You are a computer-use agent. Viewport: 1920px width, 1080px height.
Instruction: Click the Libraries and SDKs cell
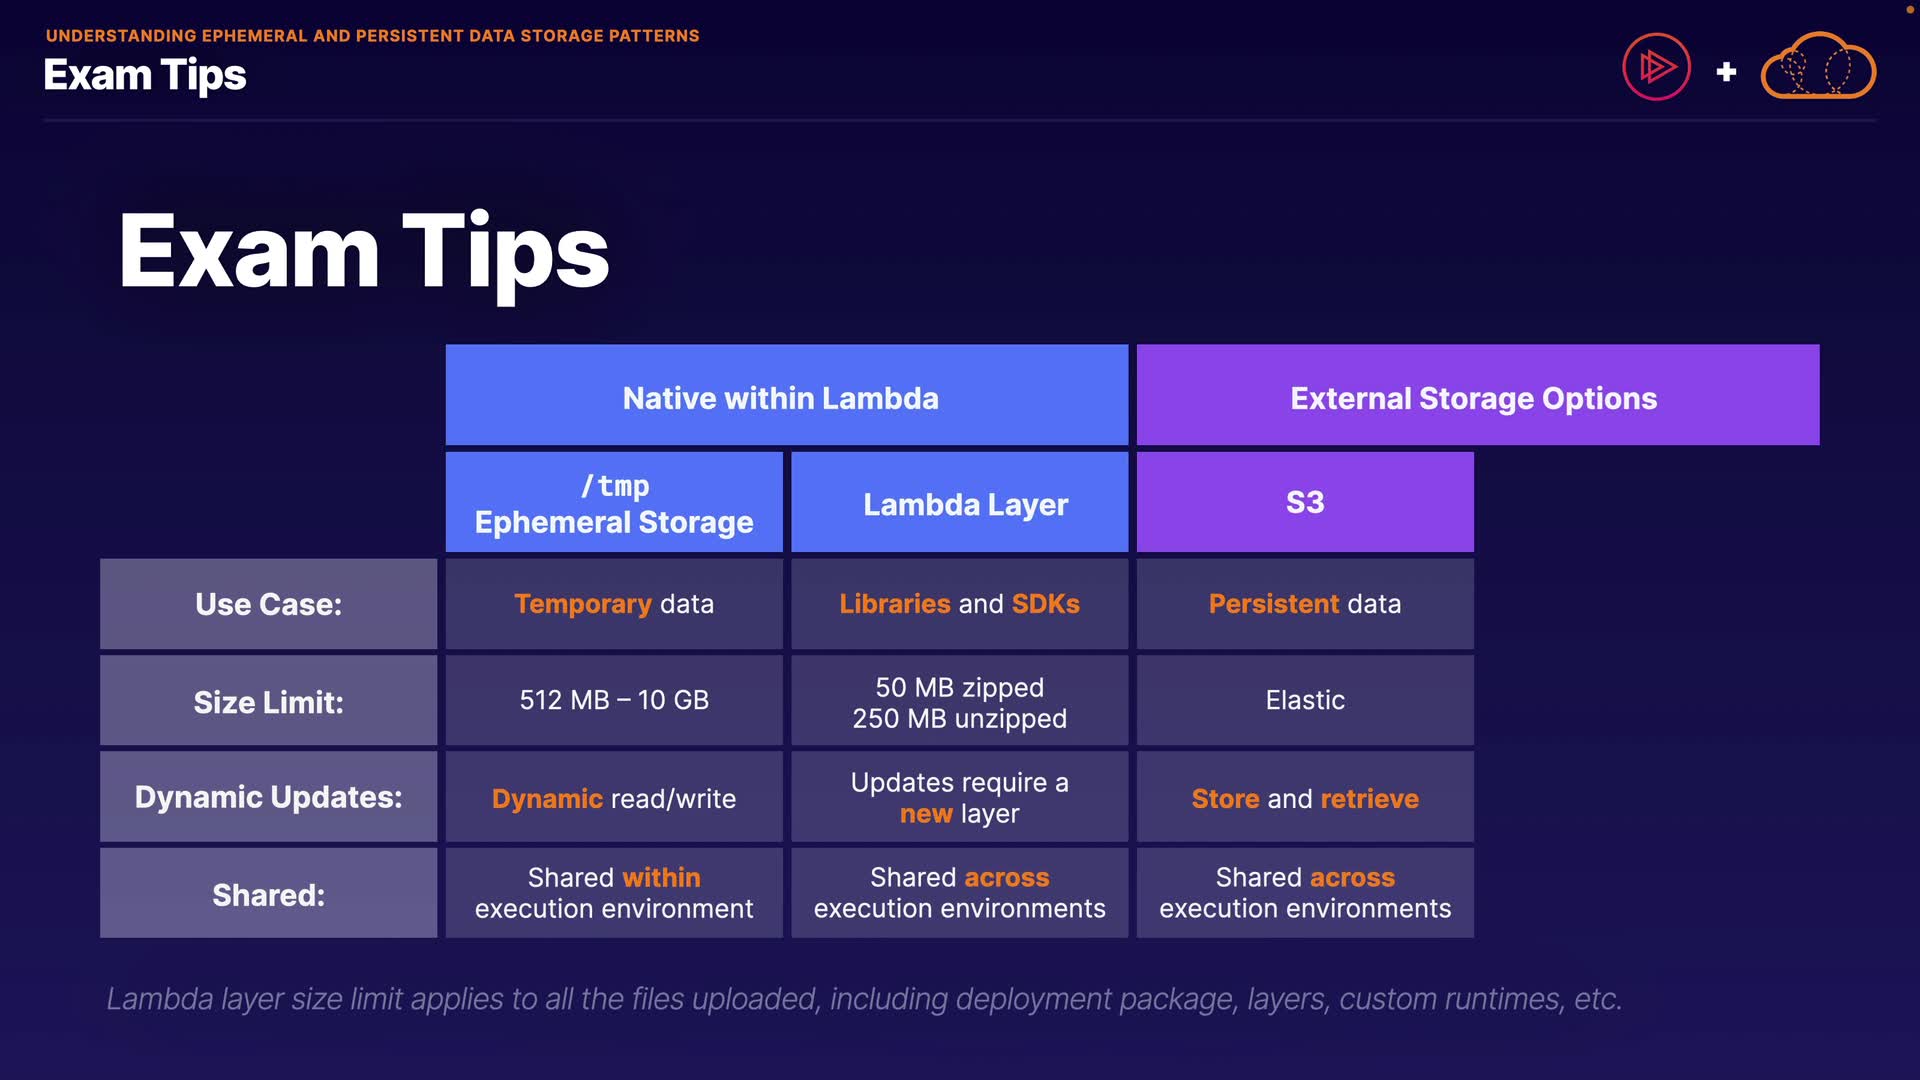click(959, 604)
